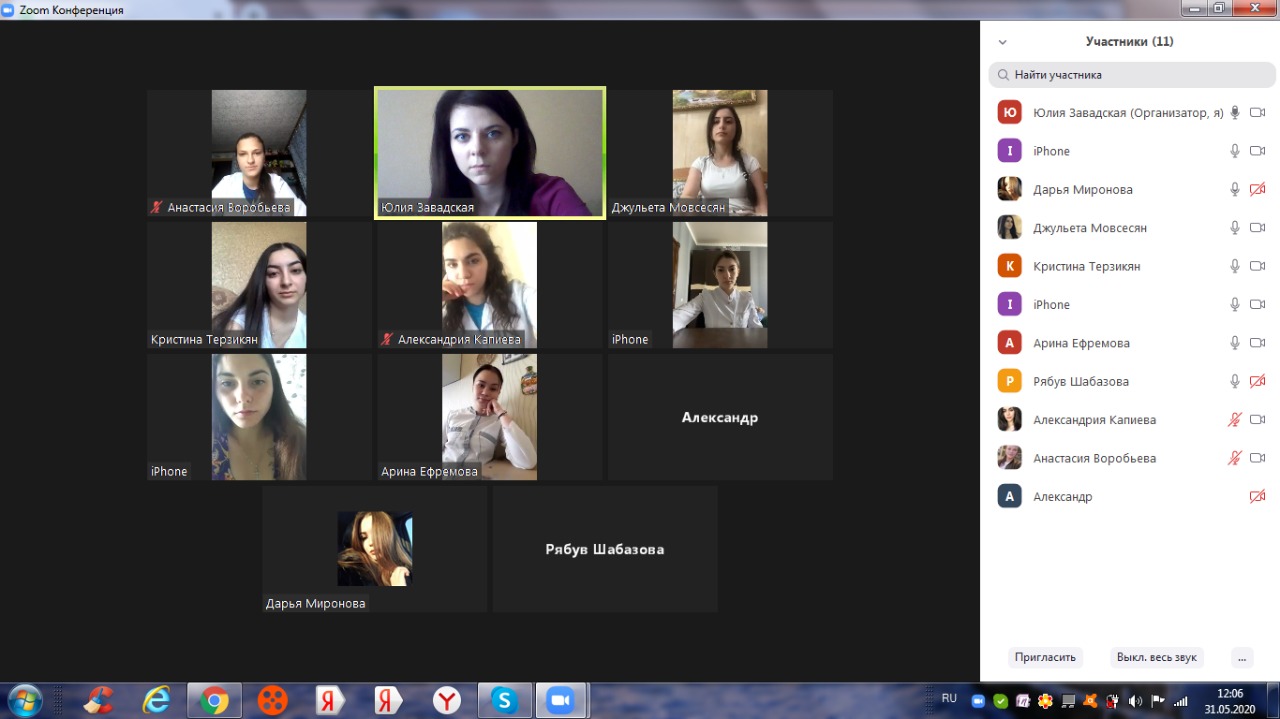Click the volume speaker tray icon
This screenshot has height=719, width=1280.
pyautogui.click(x=1135, y=700)
